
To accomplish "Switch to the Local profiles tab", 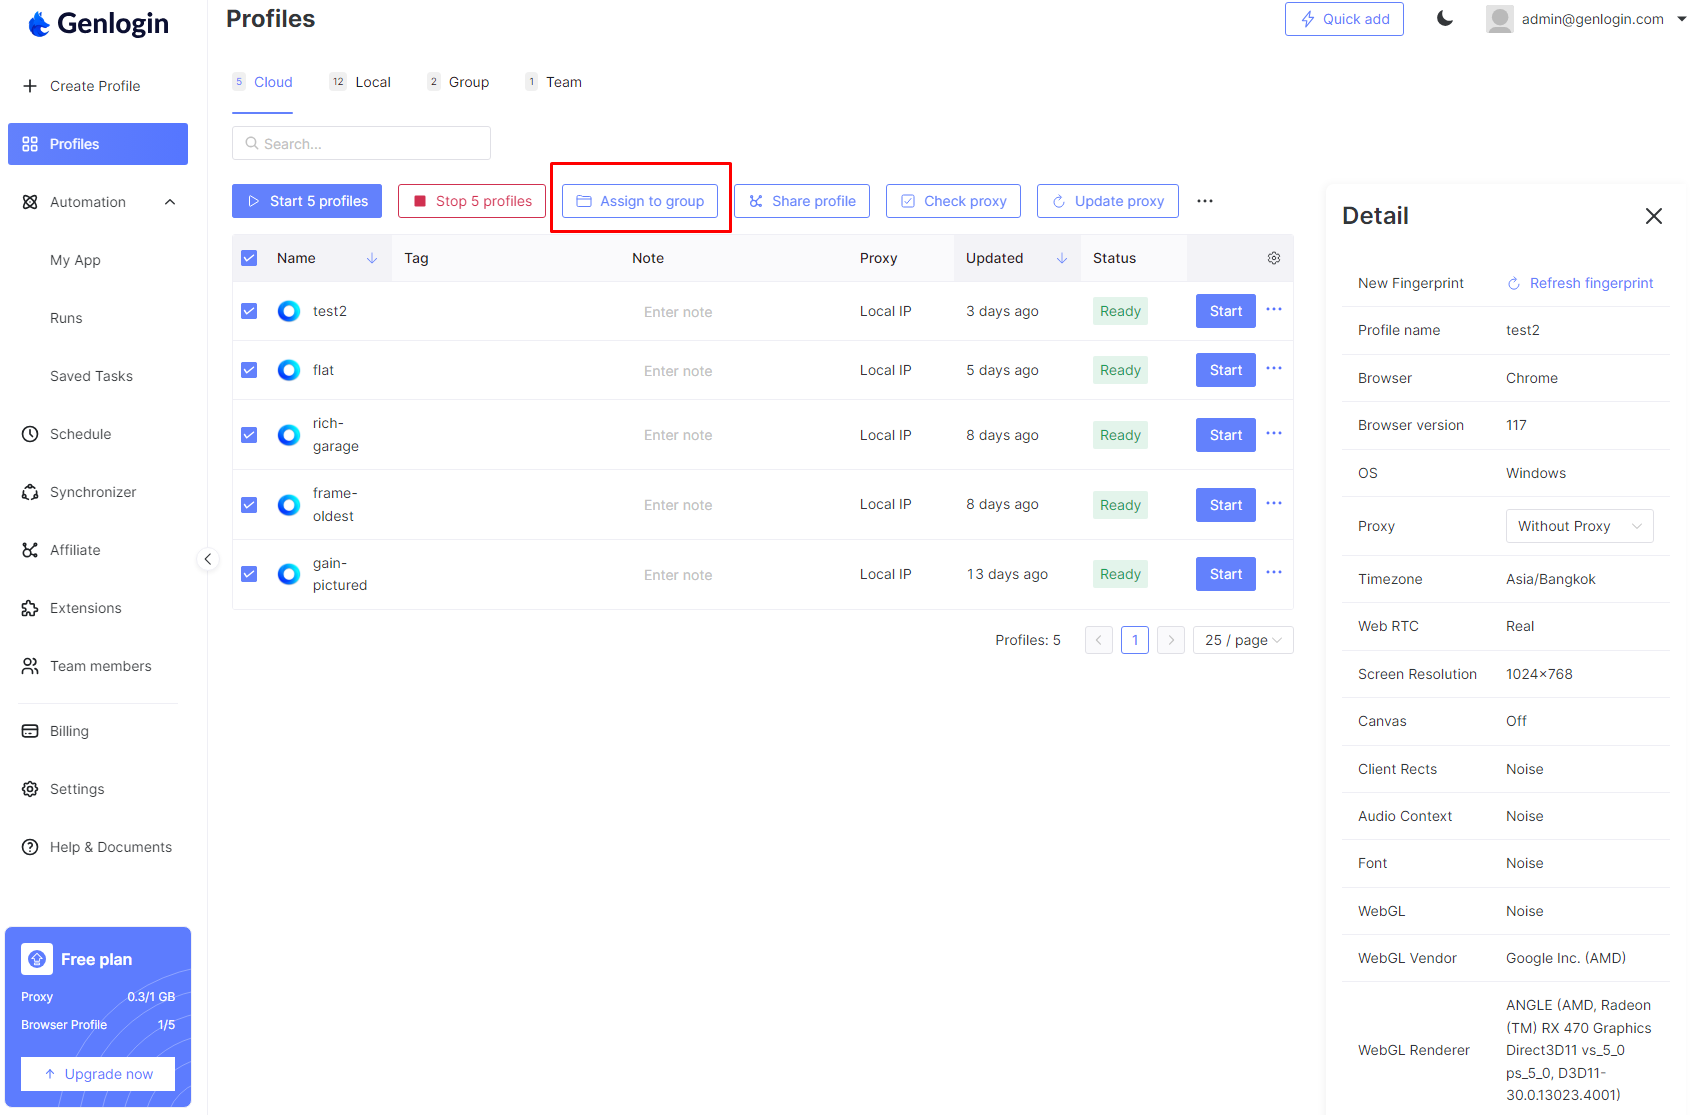I will click(372, 82).
